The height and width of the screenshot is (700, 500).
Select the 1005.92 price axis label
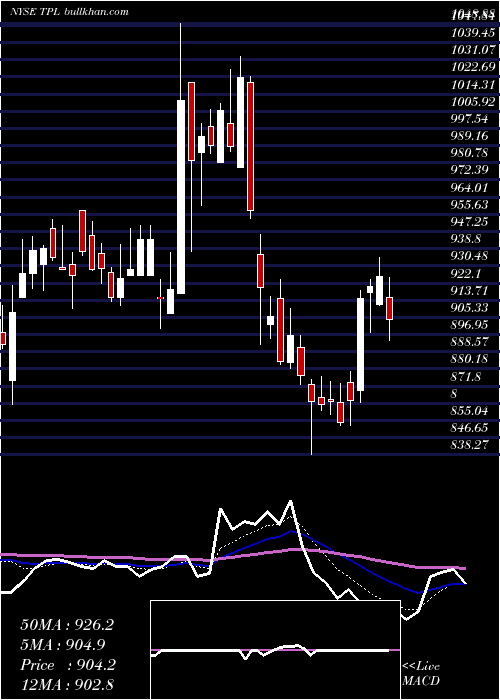tap(473, 102)
